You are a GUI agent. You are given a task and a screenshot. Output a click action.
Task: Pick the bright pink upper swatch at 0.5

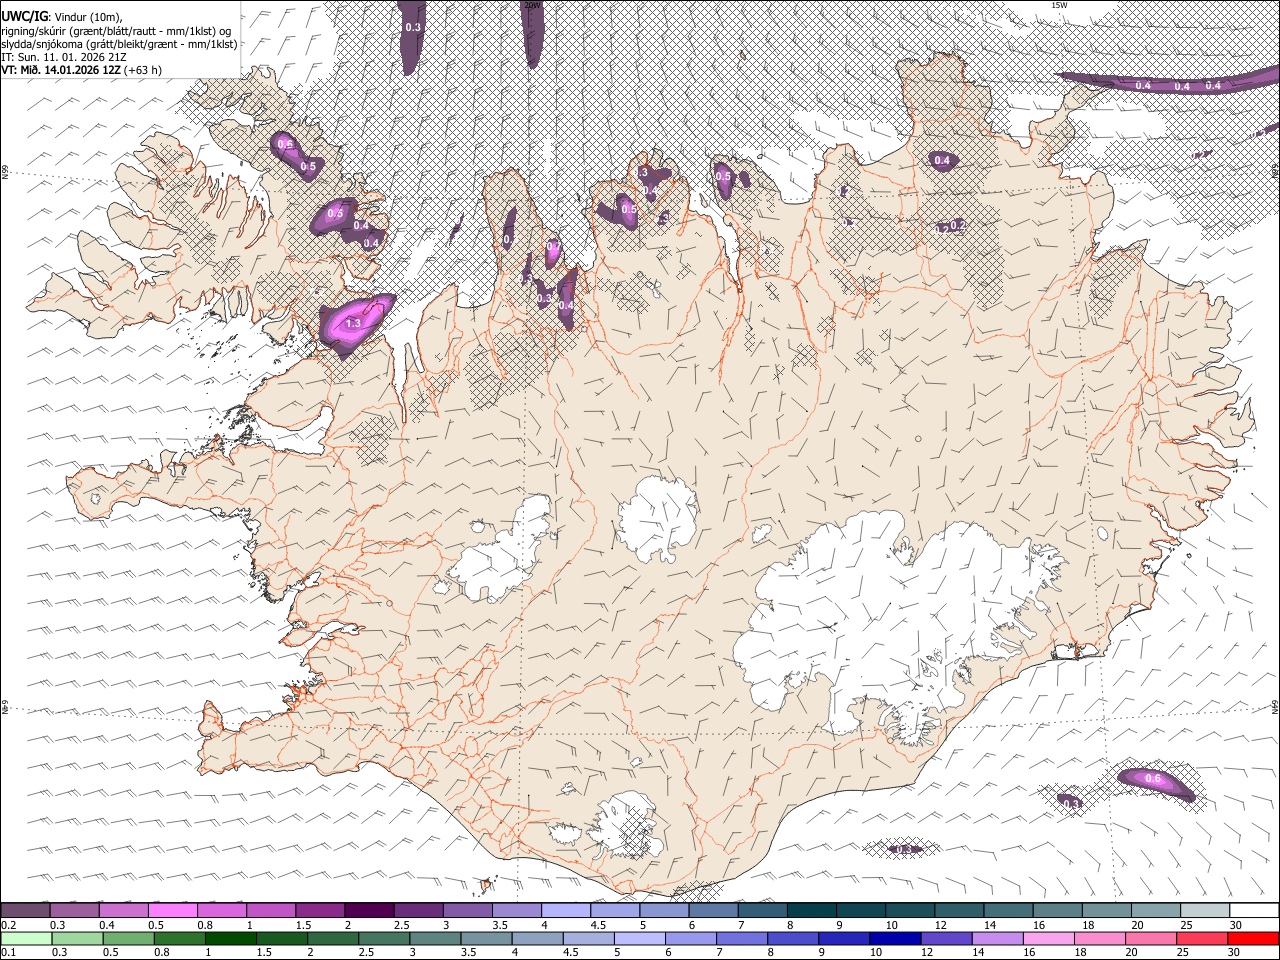[172, 910]
